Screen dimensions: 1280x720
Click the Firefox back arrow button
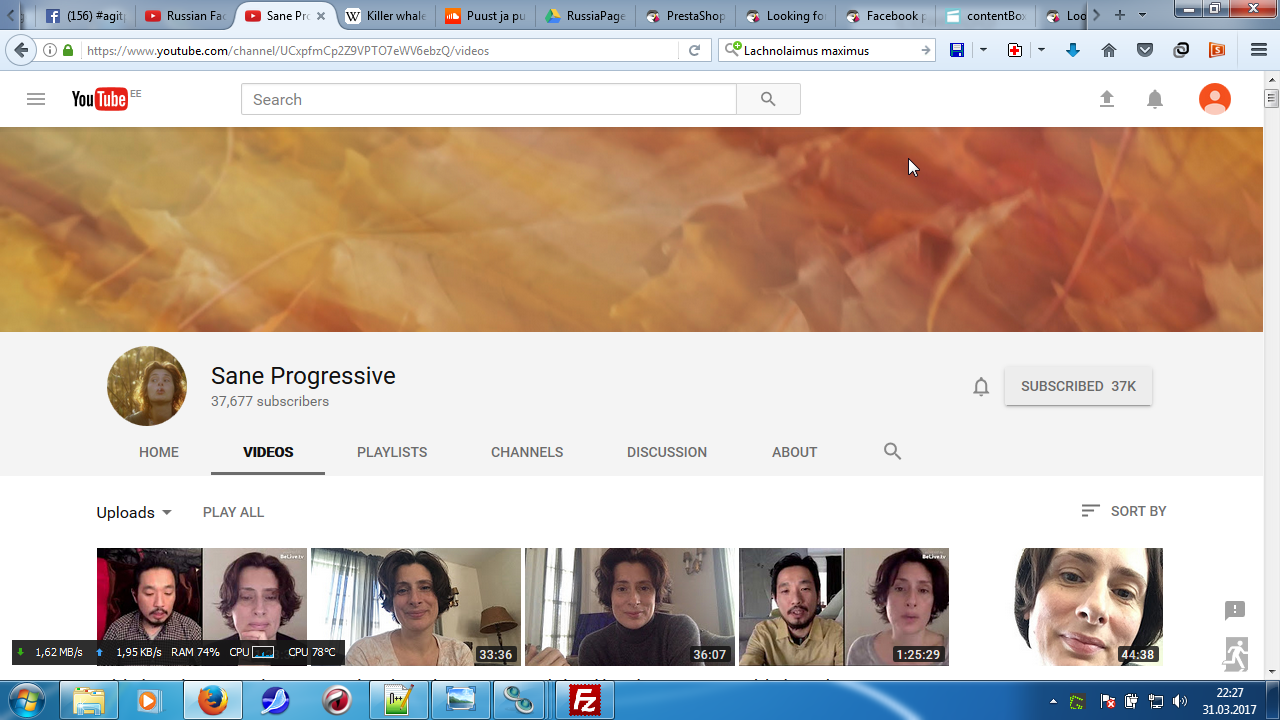click(21, 50)
